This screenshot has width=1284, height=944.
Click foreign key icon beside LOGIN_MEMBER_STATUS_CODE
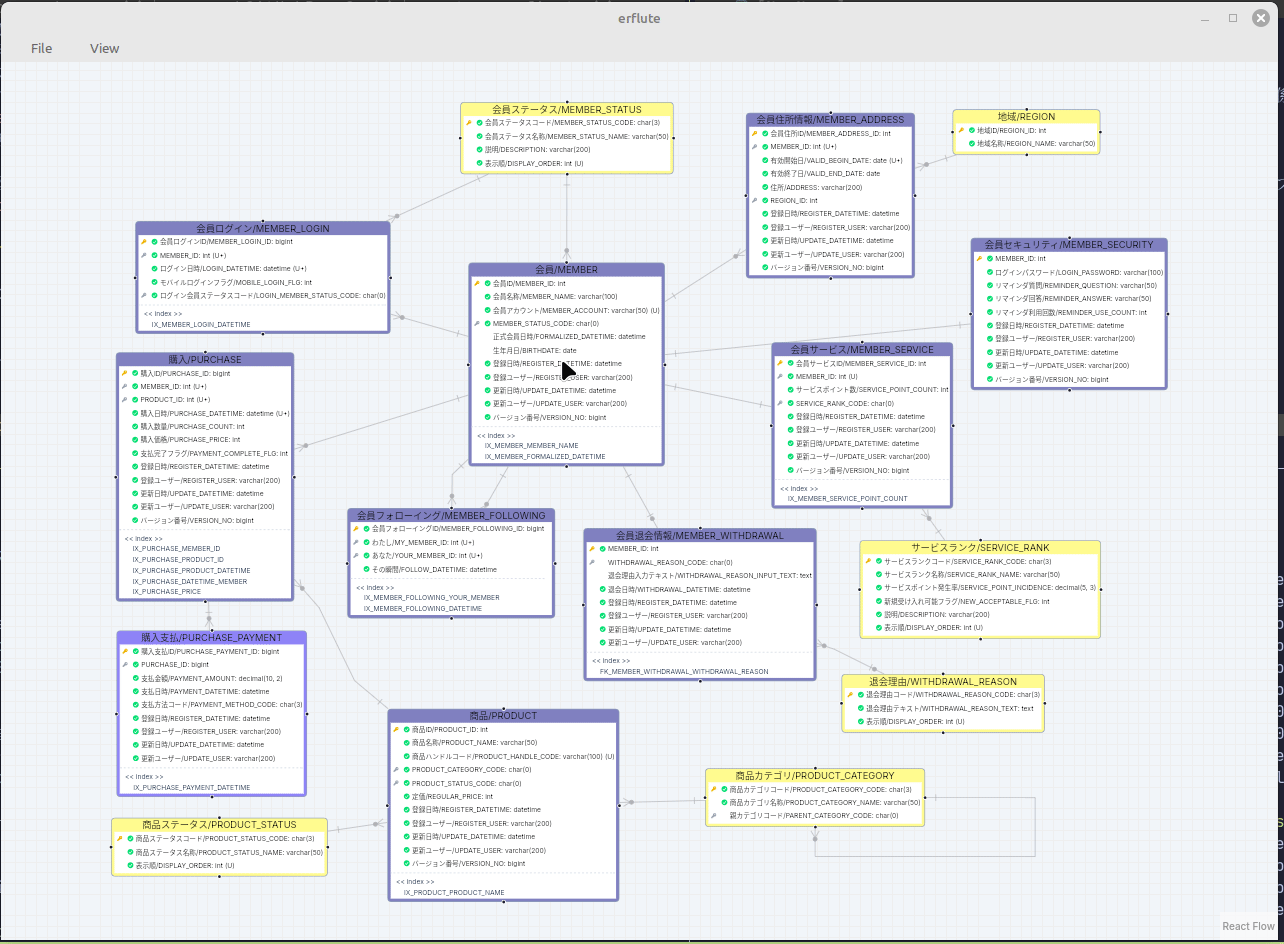coord(144,295)
